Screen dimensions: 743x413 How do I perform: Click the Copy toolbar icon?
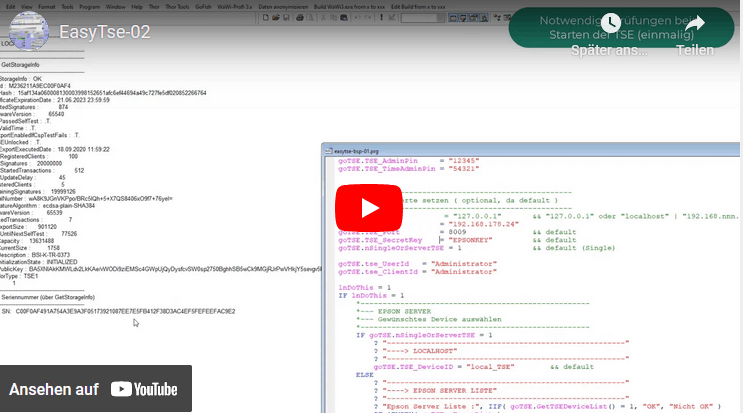(334, 18)
